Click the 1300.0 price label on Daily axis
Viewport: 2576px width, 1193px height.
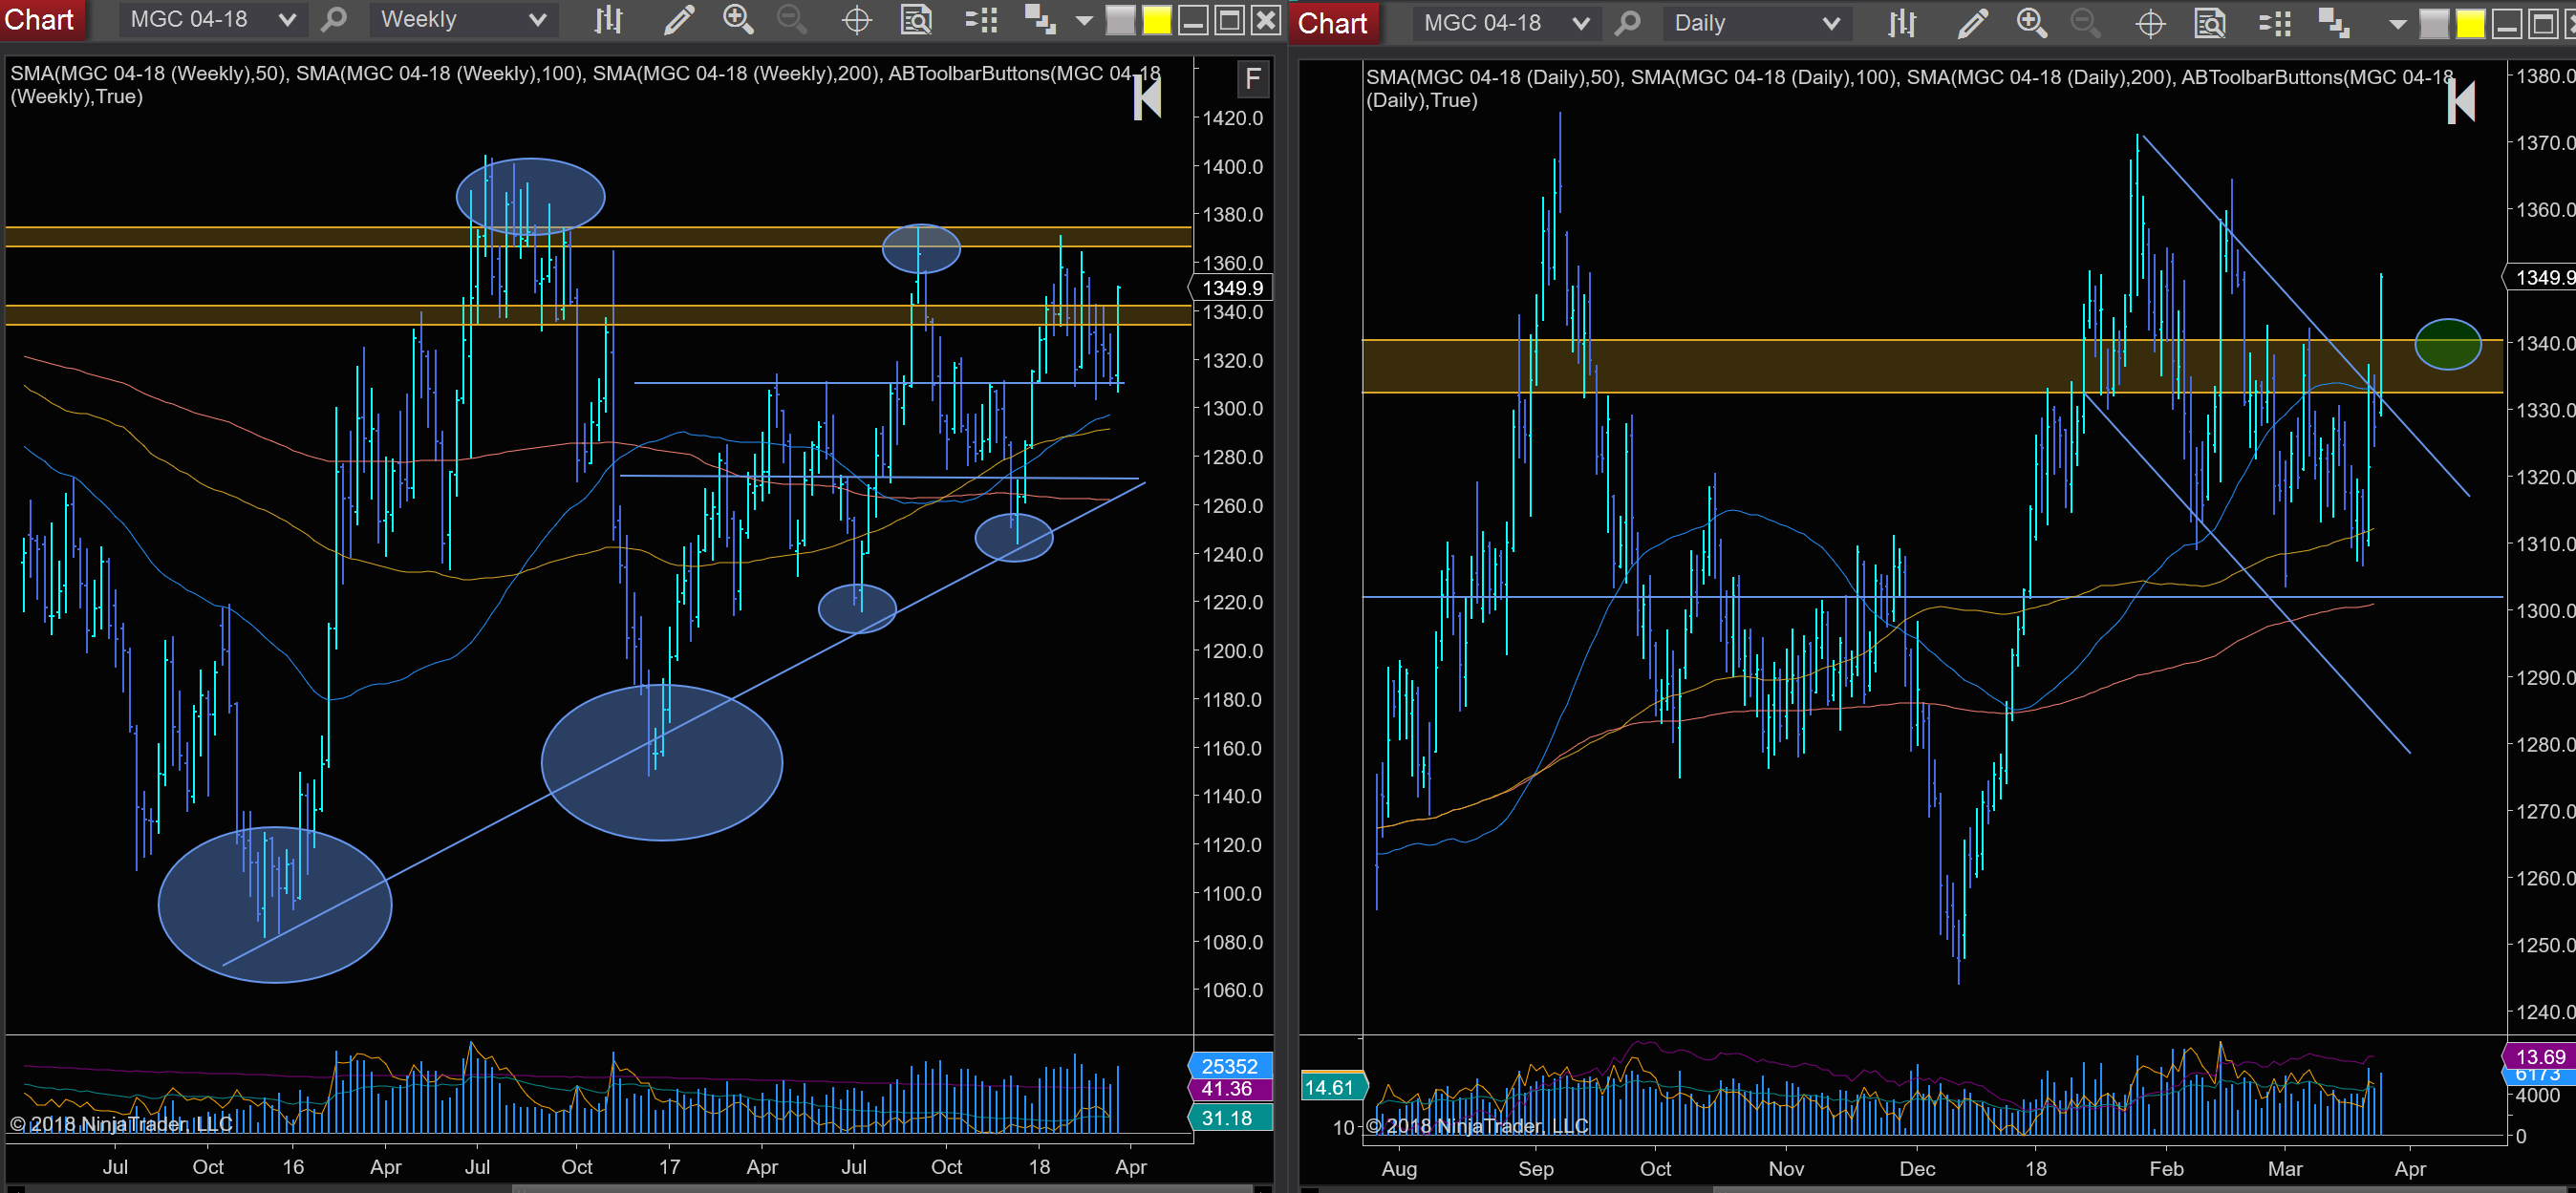(2545, 610)
